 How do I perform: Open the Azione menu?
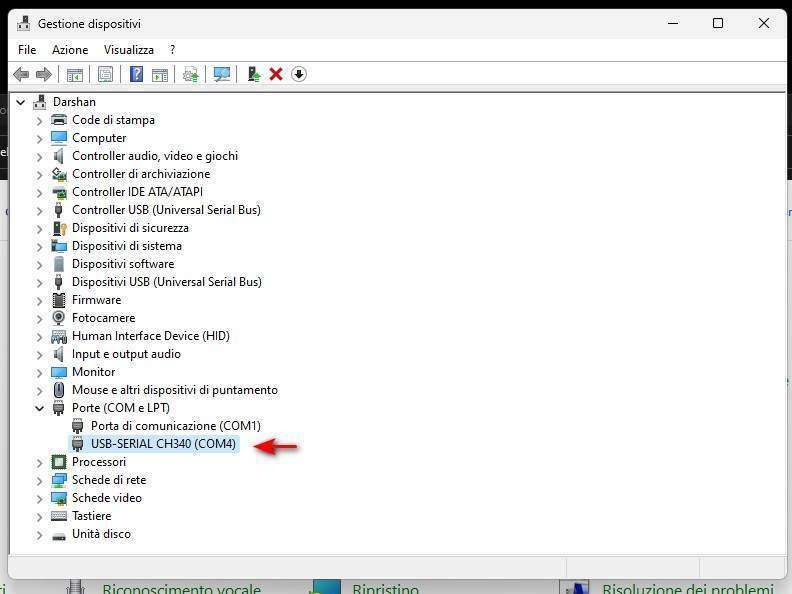coord(70,49)
